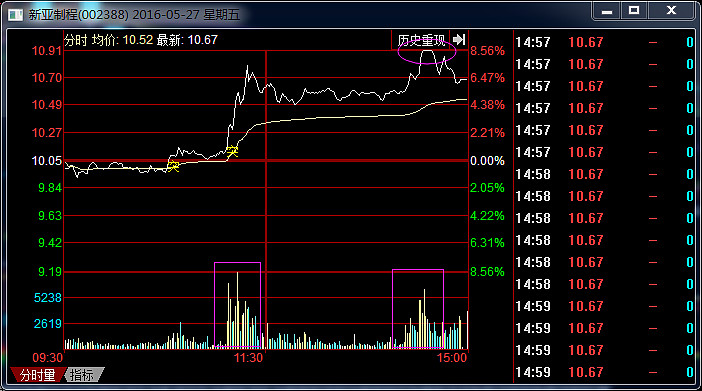Click the 8.56% label at chart top
702x391 pixels.
(487, 51)
